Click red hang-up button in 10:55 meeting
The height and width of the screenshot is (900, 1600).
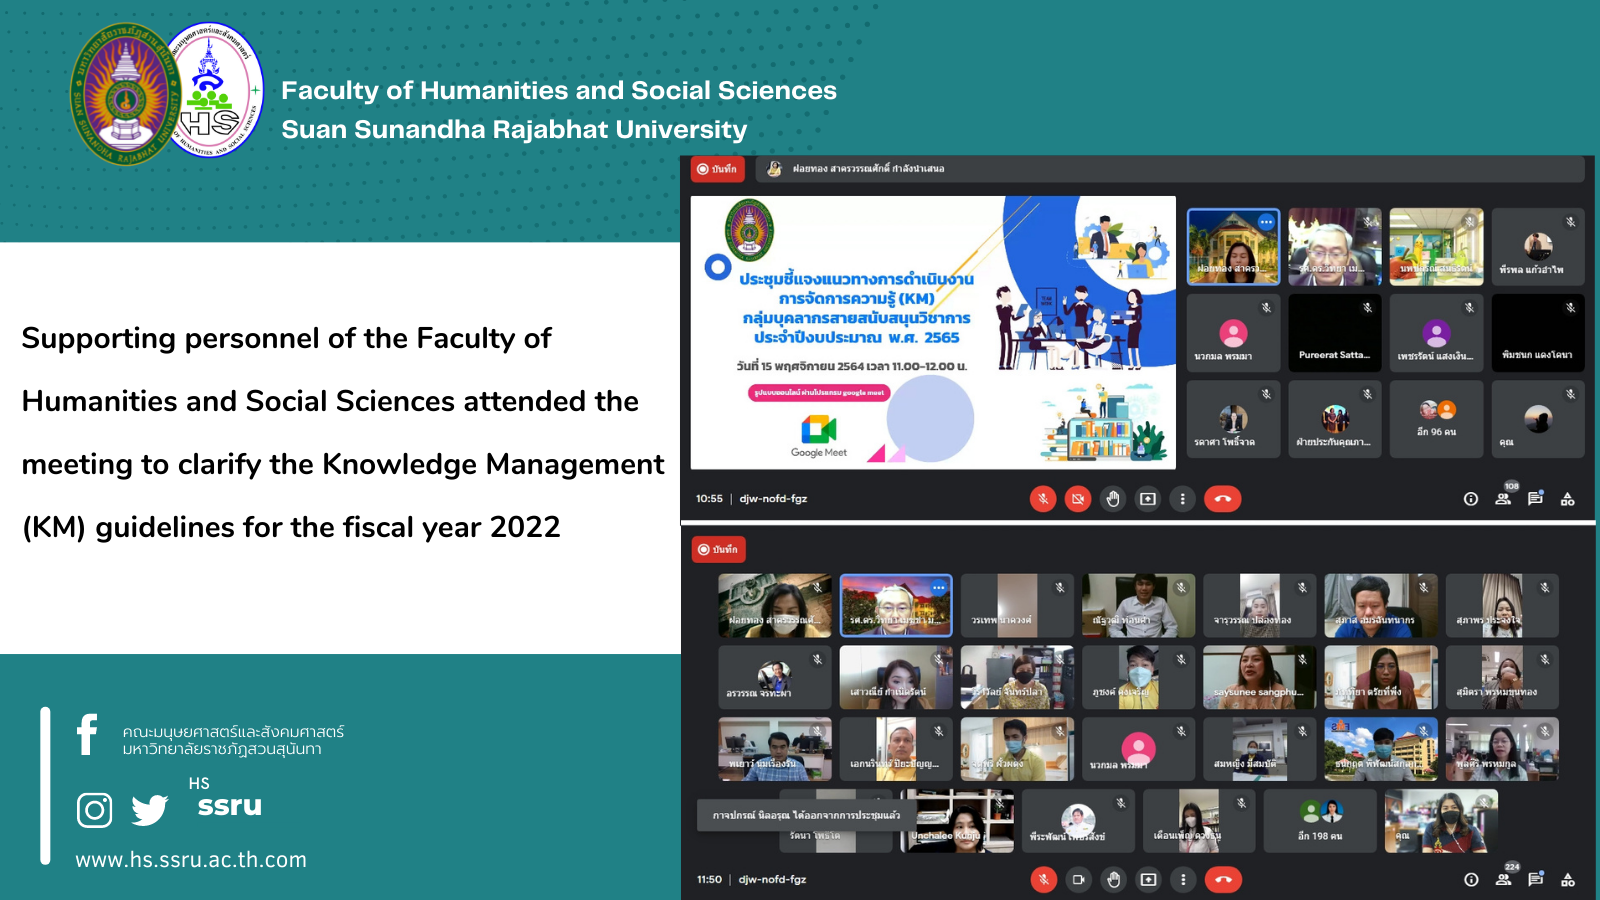pos(1222,499)
